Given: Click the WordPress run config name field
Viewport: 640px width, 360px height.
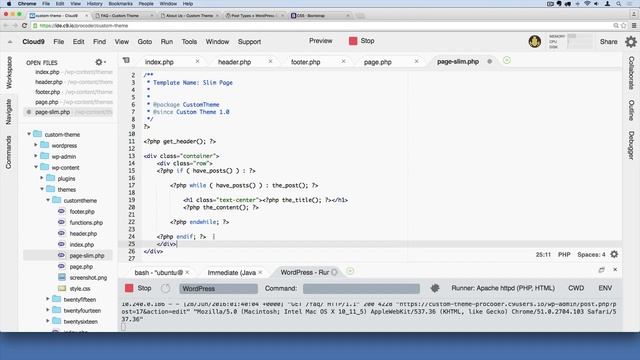Looking at the screenshot, I should click(218, 289).
